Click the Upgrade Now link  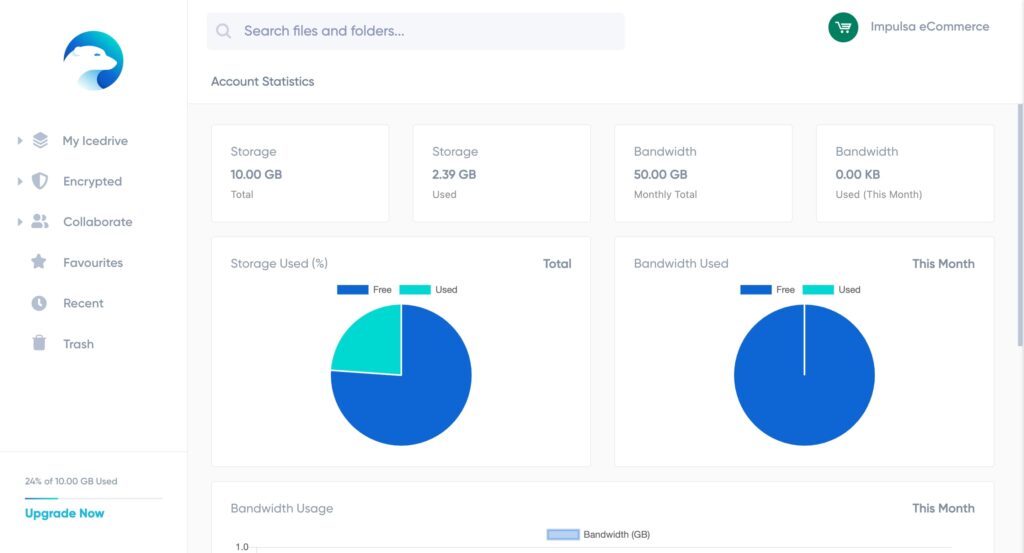[x=64, y=513]
